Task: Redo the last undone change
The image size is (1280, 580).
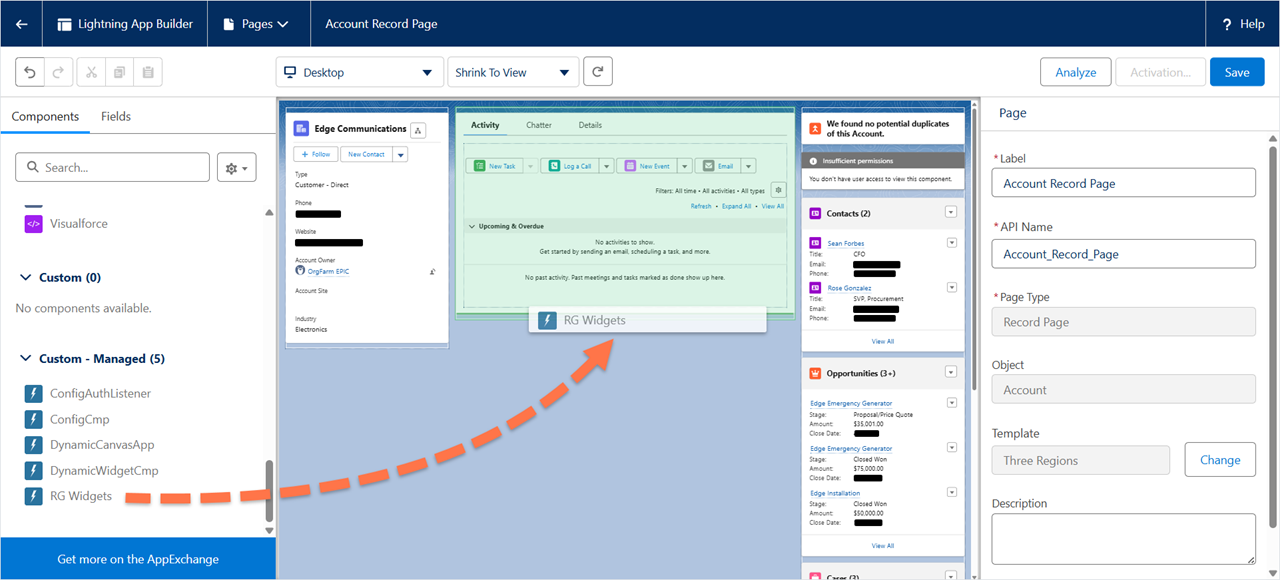Action: (58, 72)
